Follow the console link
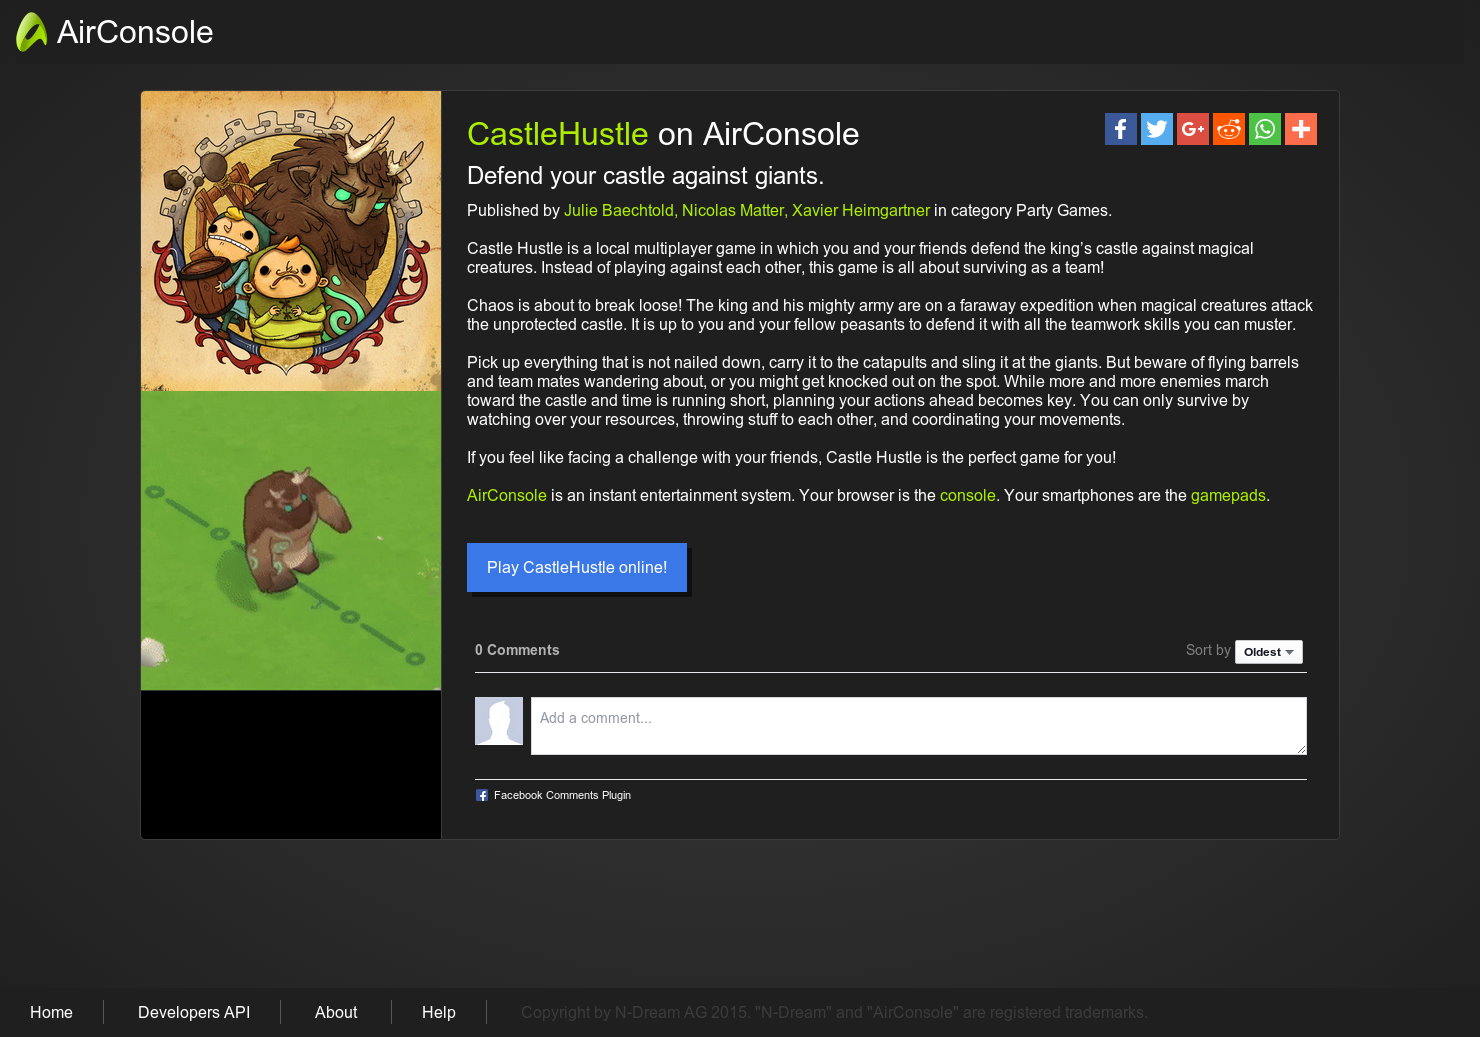 pyautogui.click(x=967, y=495)
